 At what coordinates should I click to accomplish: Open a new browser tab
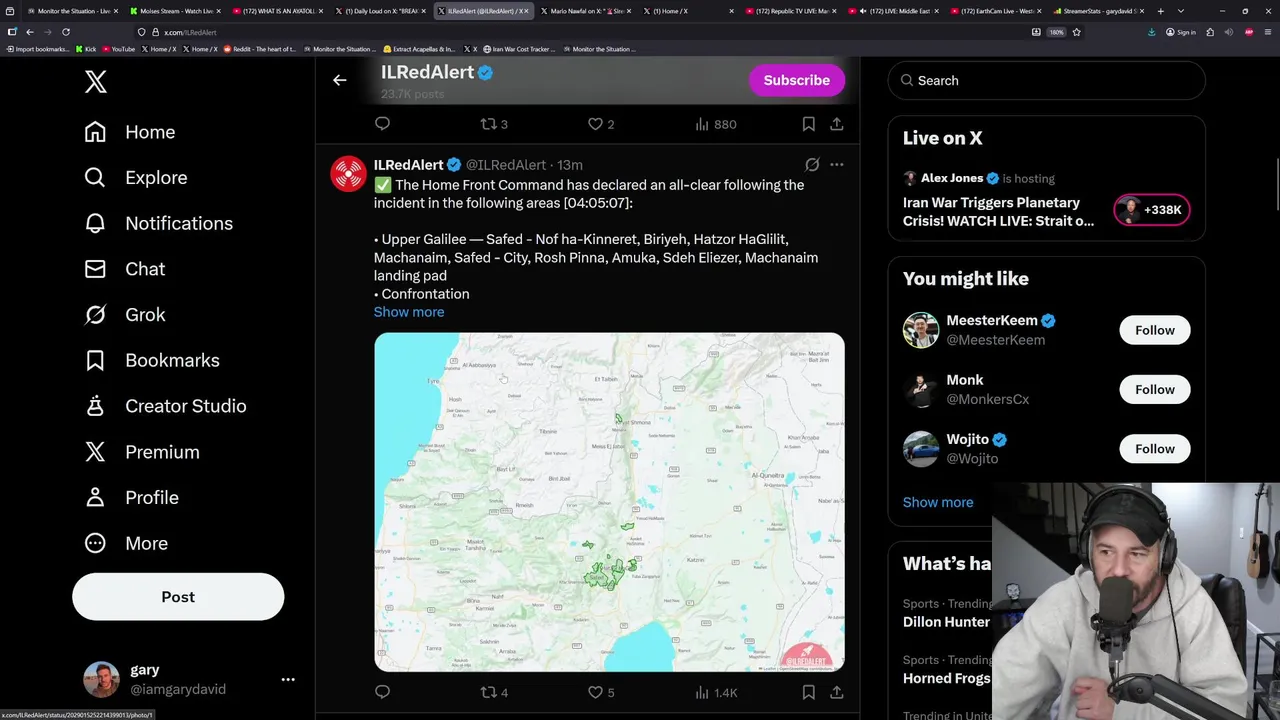[1160, 11]
